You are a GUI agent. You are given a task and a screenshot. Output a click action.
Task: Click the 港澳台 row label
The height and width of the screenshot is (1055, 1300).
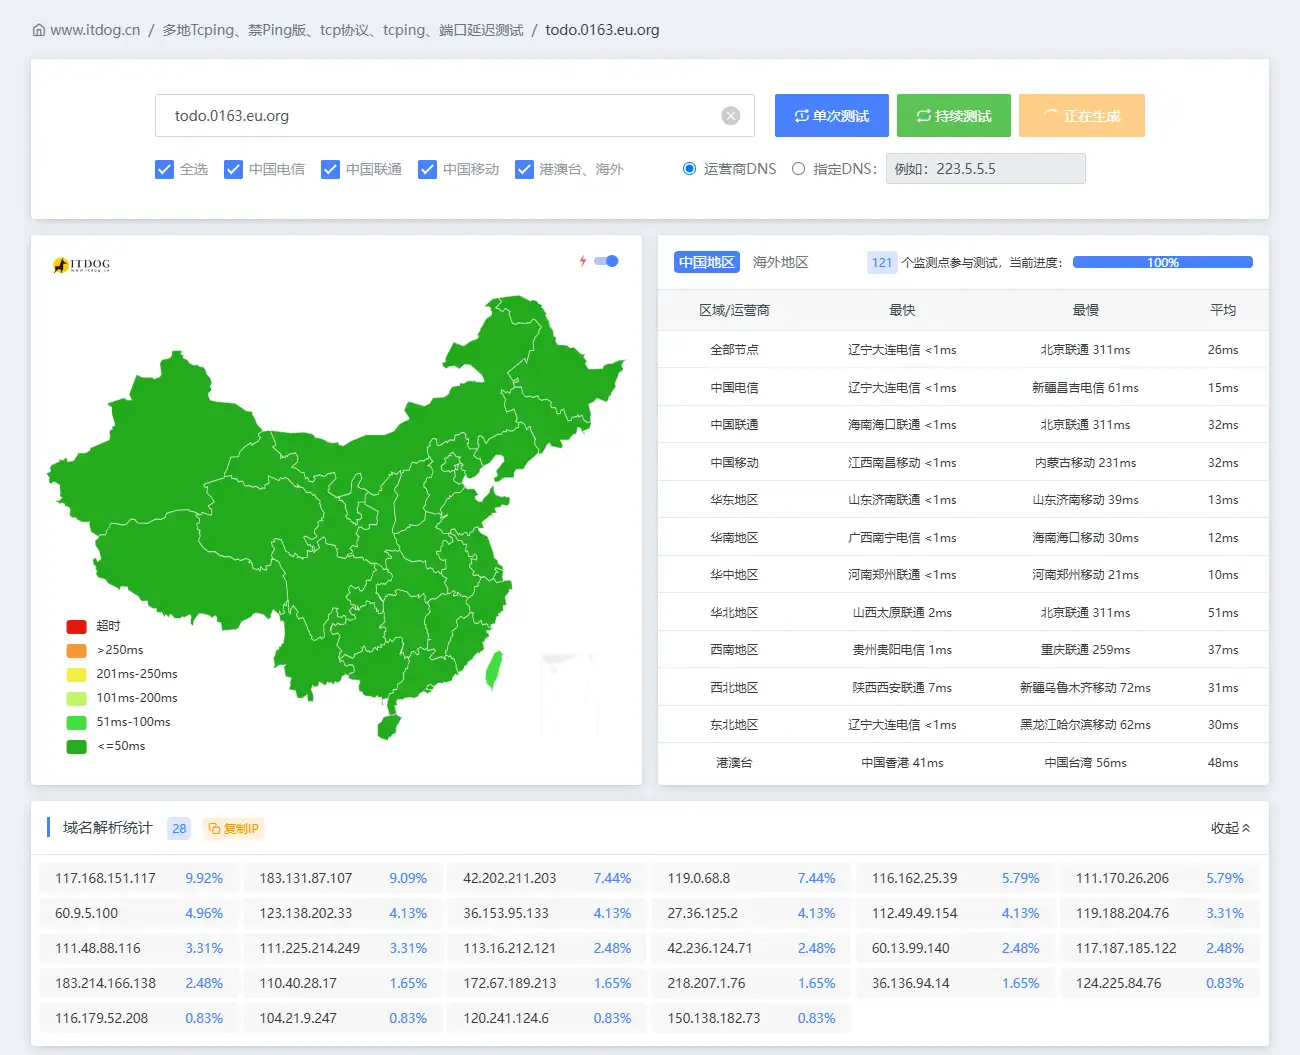coord(734,762)
